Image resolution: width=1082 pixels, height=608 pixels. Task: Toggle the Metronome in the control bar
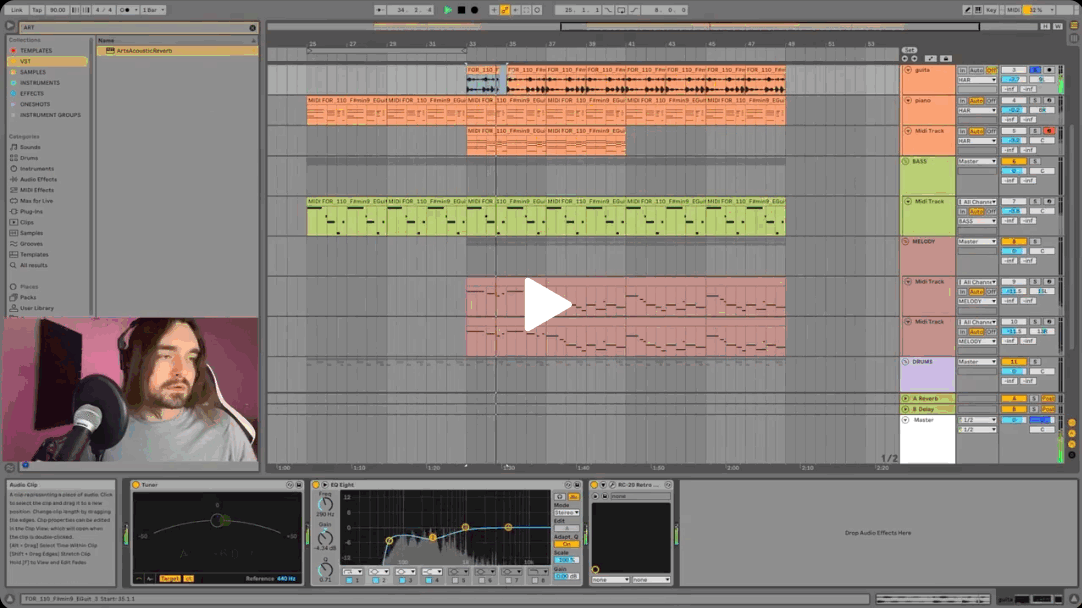(126, 10)
